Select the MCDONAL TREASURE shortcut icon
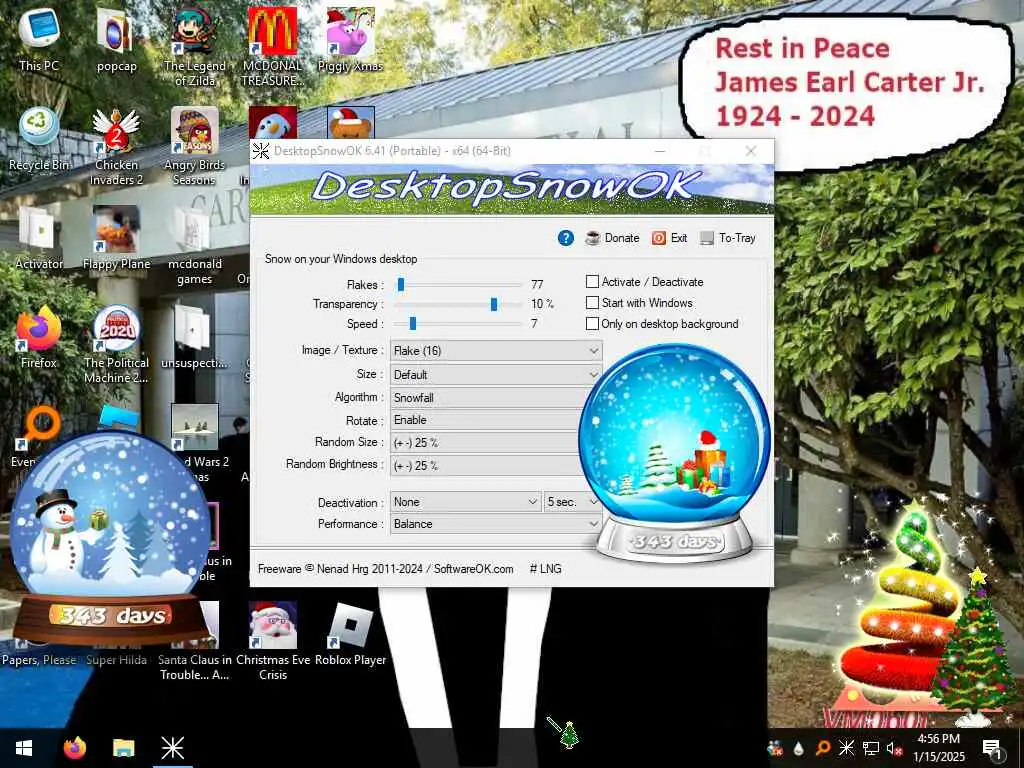The image size is (1024, 768). pos(272,47)
